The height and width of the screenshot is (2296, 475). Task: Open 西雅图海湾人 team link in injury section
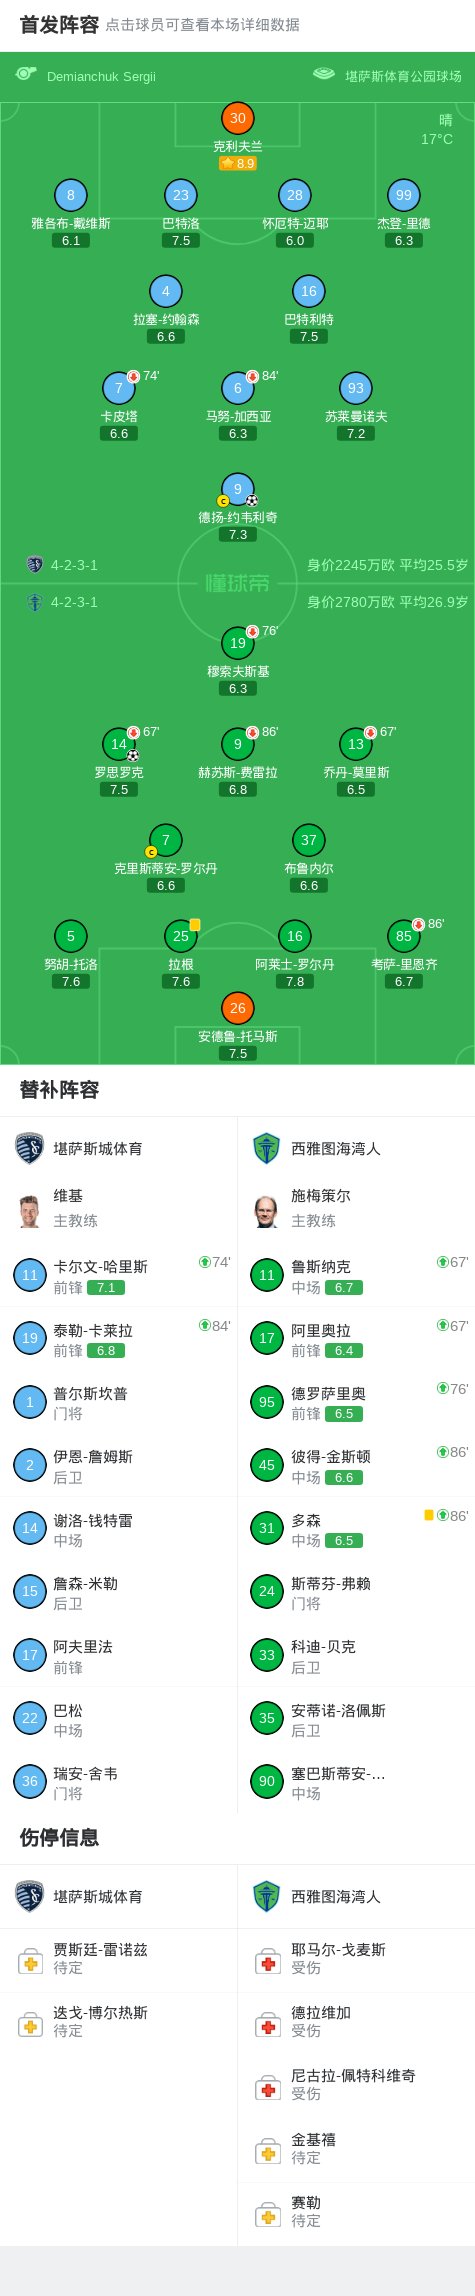pyautogui.click(x=336, y=1897)
